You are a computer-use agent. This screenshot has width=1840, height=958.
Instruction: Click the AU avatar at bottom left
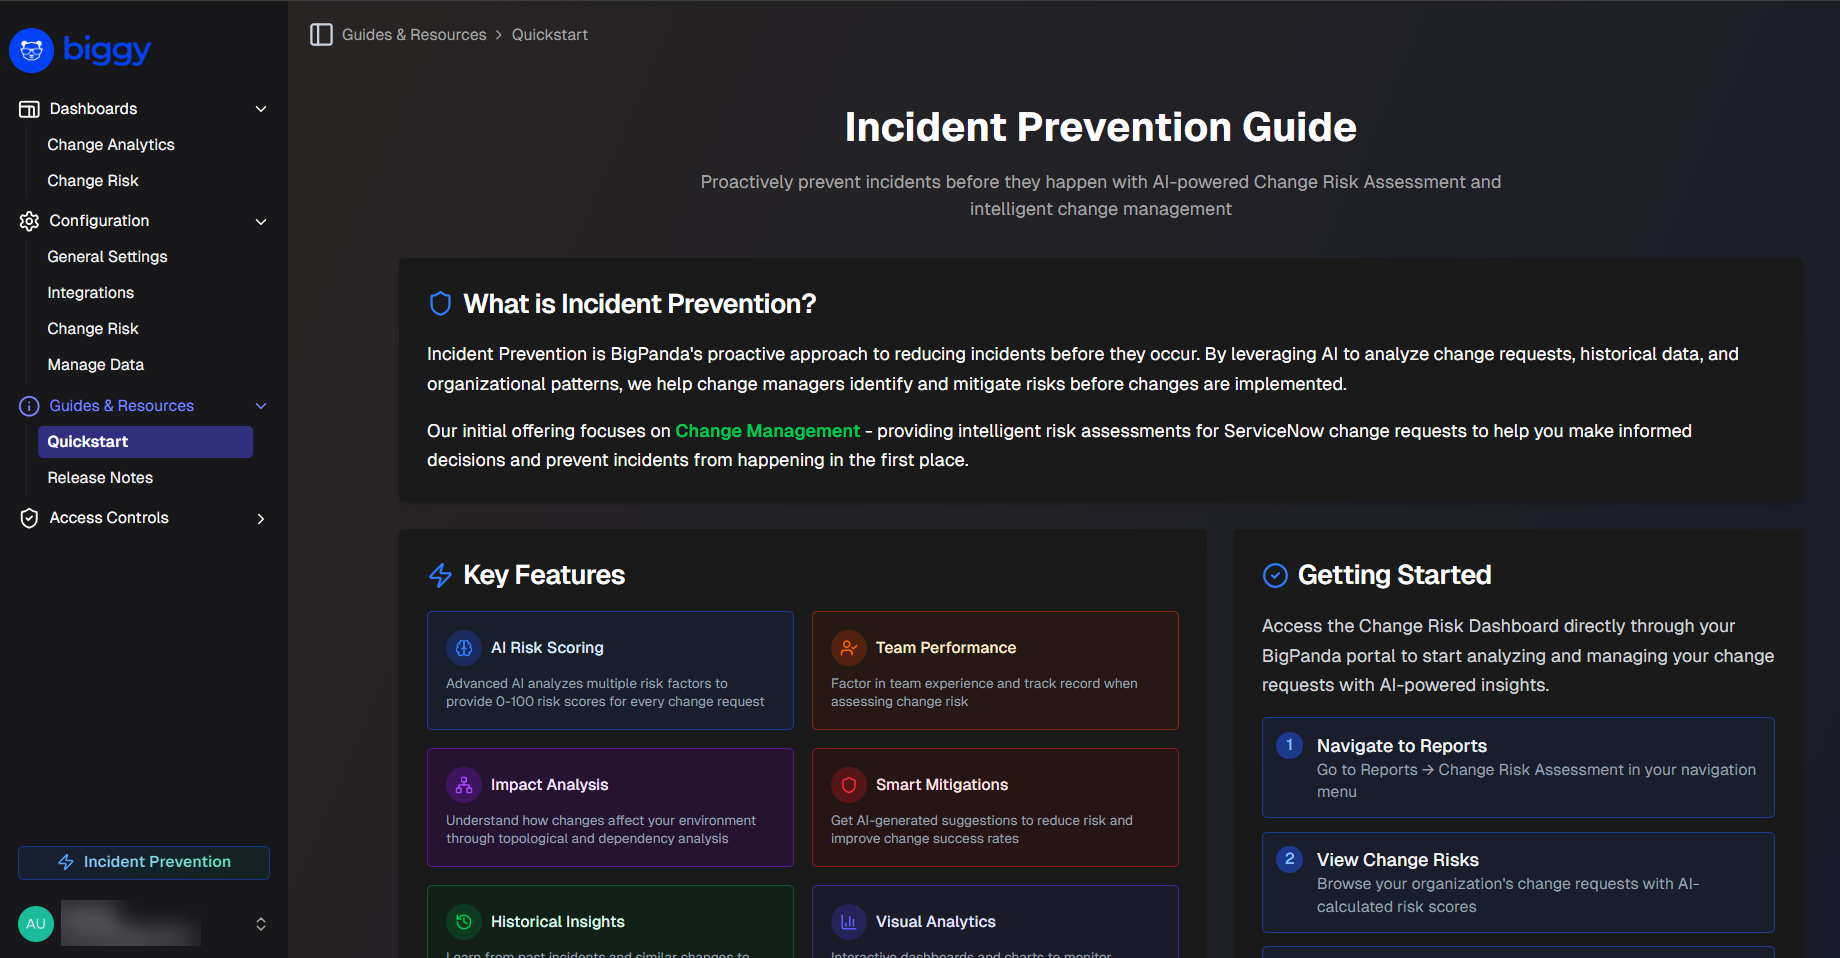coord(36,923)
